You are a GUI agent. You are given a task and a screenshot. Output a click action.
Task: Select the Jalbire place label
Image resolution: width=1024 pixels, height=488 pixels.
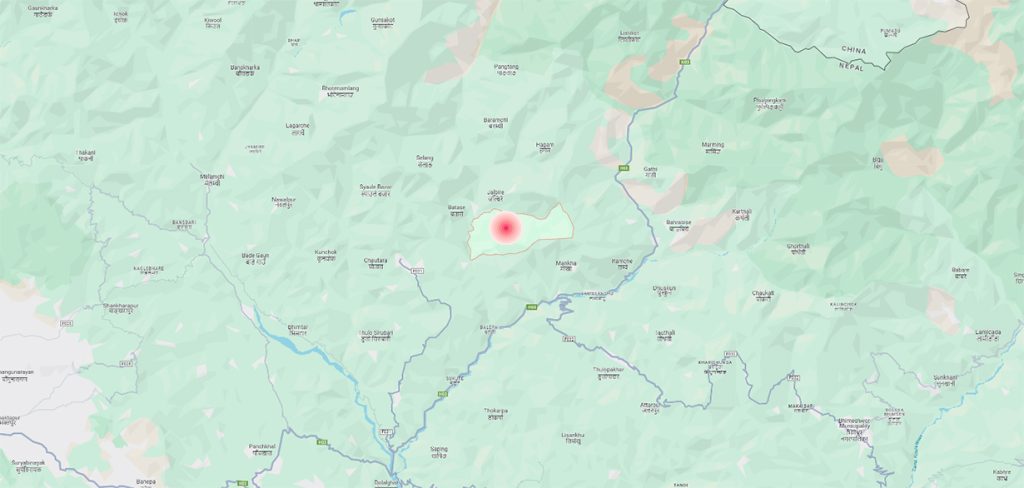[x=496, y=195]
